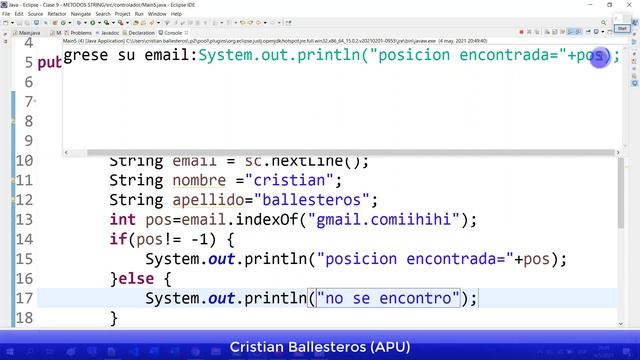Click the New file toolbar icon
The height and width of the screenshot is (360, 640).
[x=5, y=23]
